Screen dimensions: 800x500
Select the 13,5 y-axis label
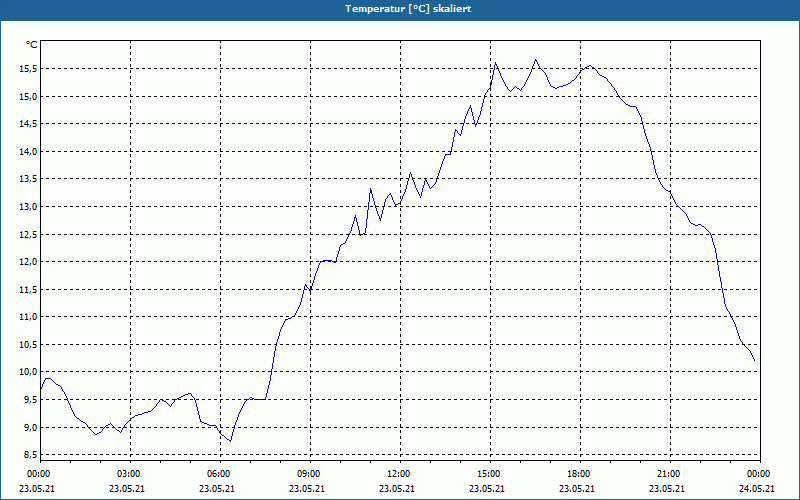tap(28, 179)
